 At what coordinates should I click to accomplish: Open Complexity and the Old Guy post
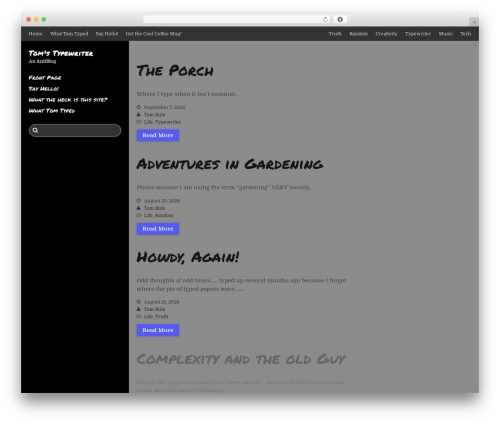[241, 359]
